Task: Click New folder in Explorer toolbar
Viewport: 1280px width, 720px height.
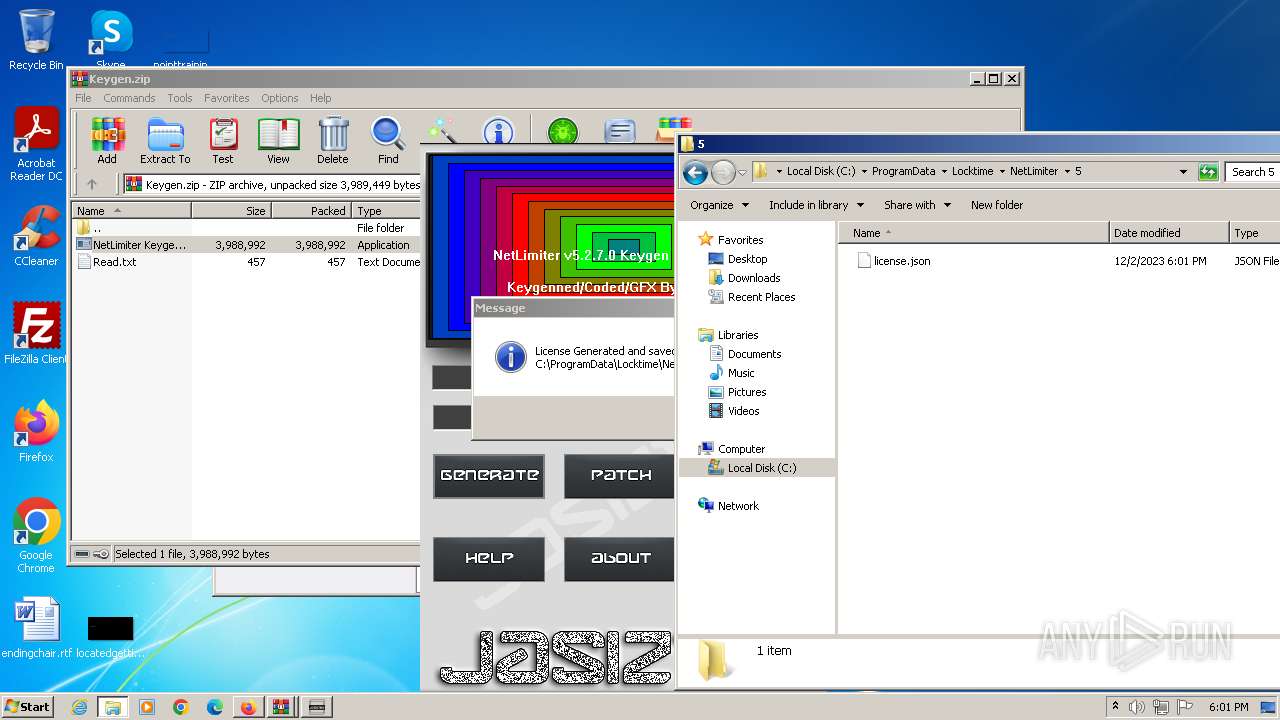Action: 997,205
